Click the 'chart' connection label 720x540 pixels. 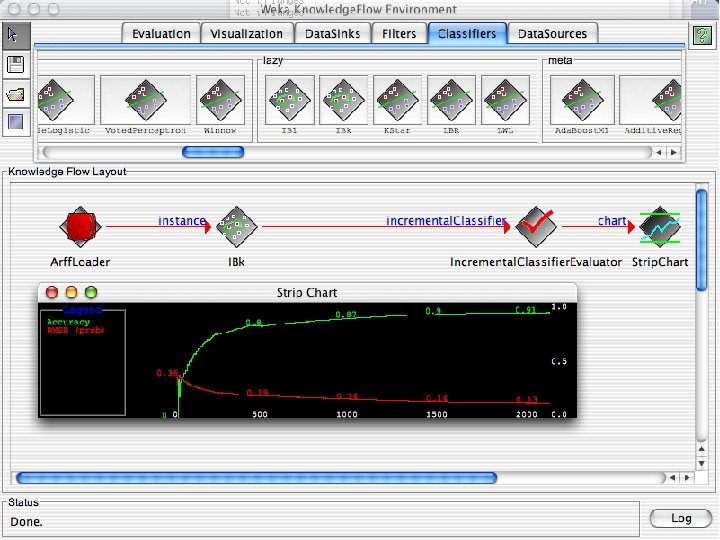pos(612,221)
